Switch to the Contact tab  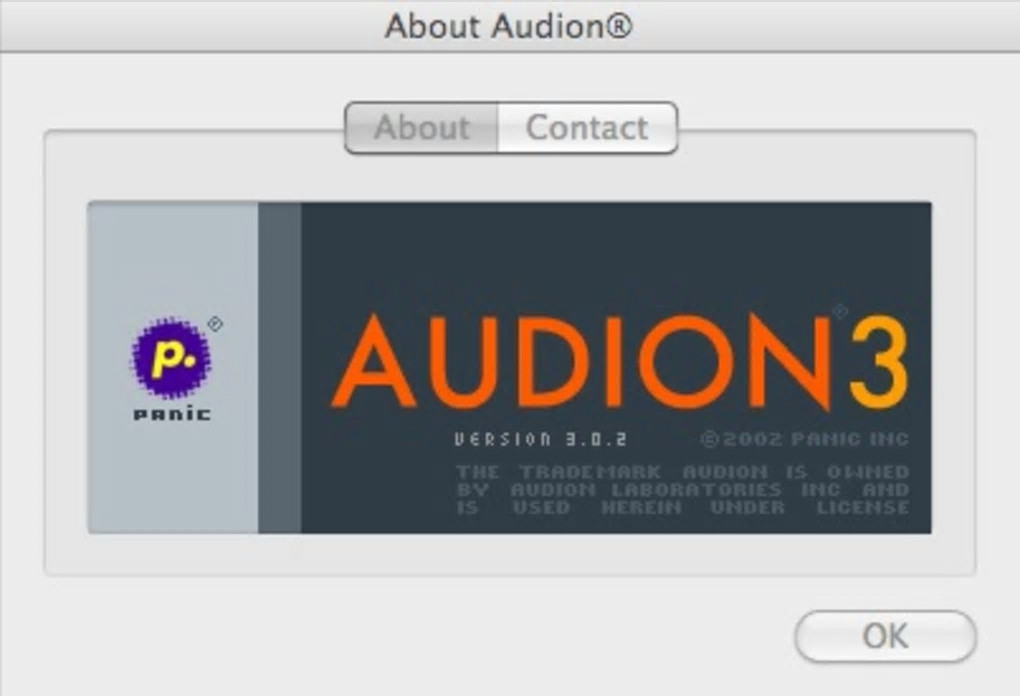pyautogui.click(x=587, y=127)
